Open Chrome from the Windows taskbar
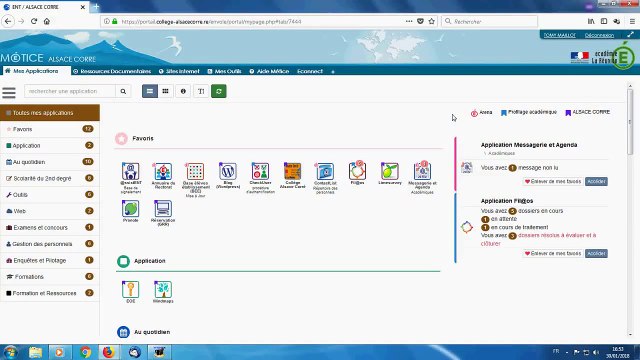 [85, 352]
